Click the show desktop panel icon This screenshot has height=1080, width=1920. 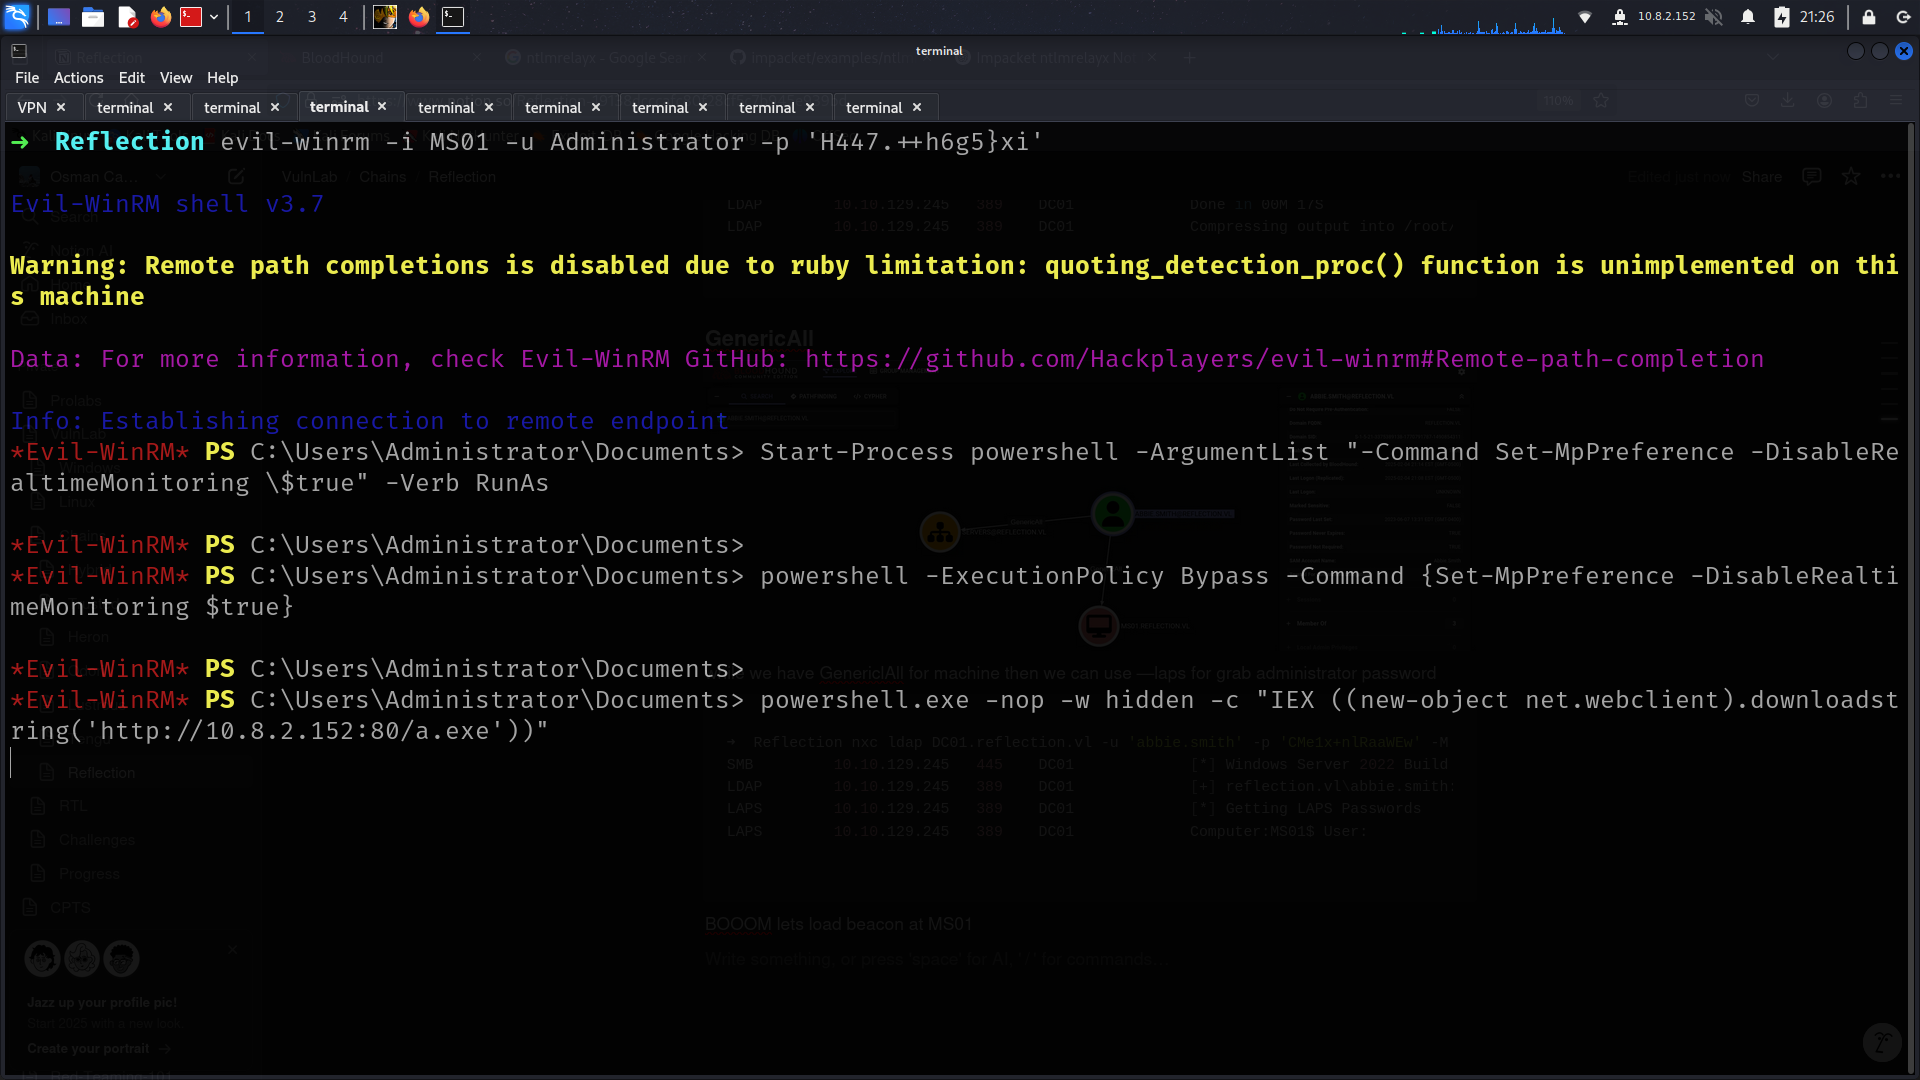tap(59, 17)
